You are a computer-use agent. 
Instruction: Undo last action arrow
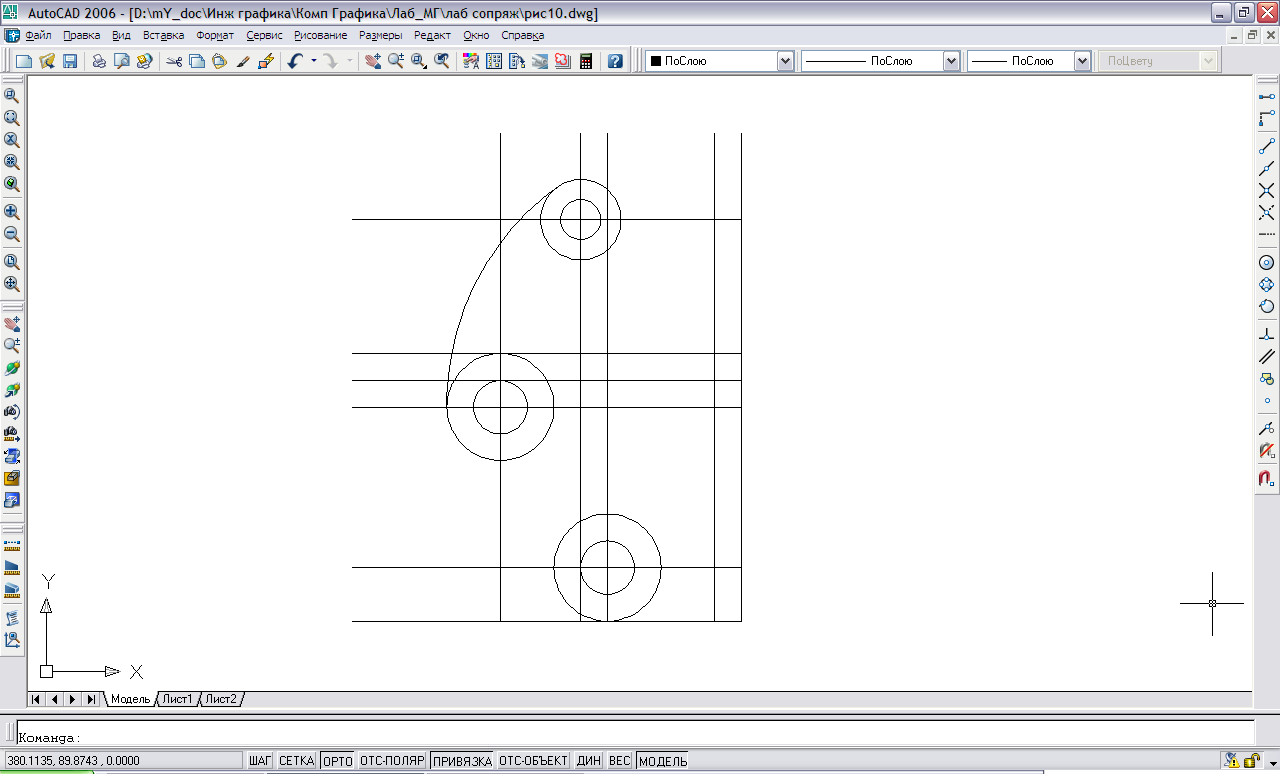294,61
